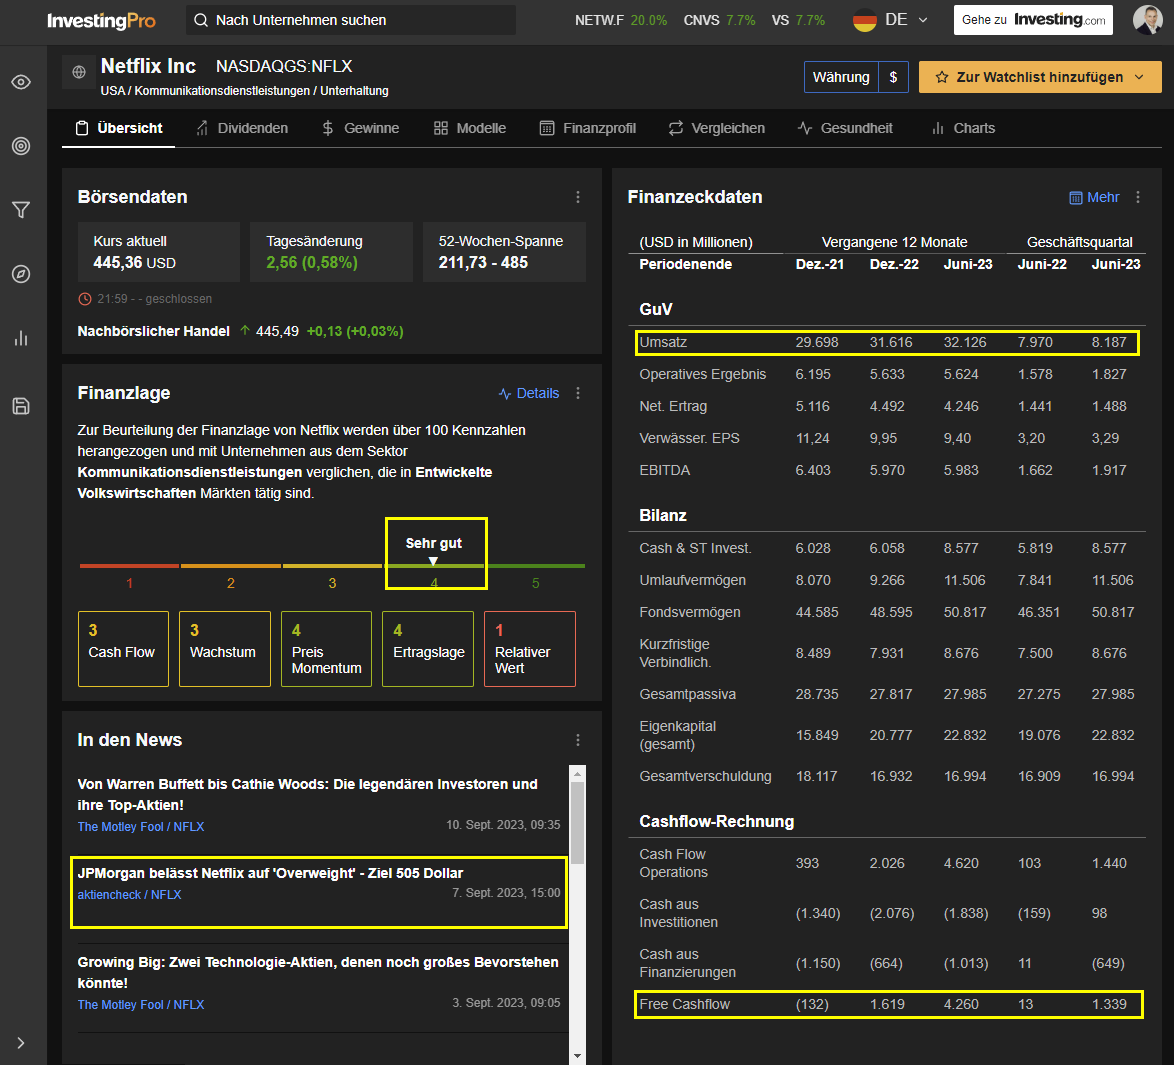Click the Währung button
Viewport: 1174px width, 1065px height.
pyautogui.click(x=841, y=77)
